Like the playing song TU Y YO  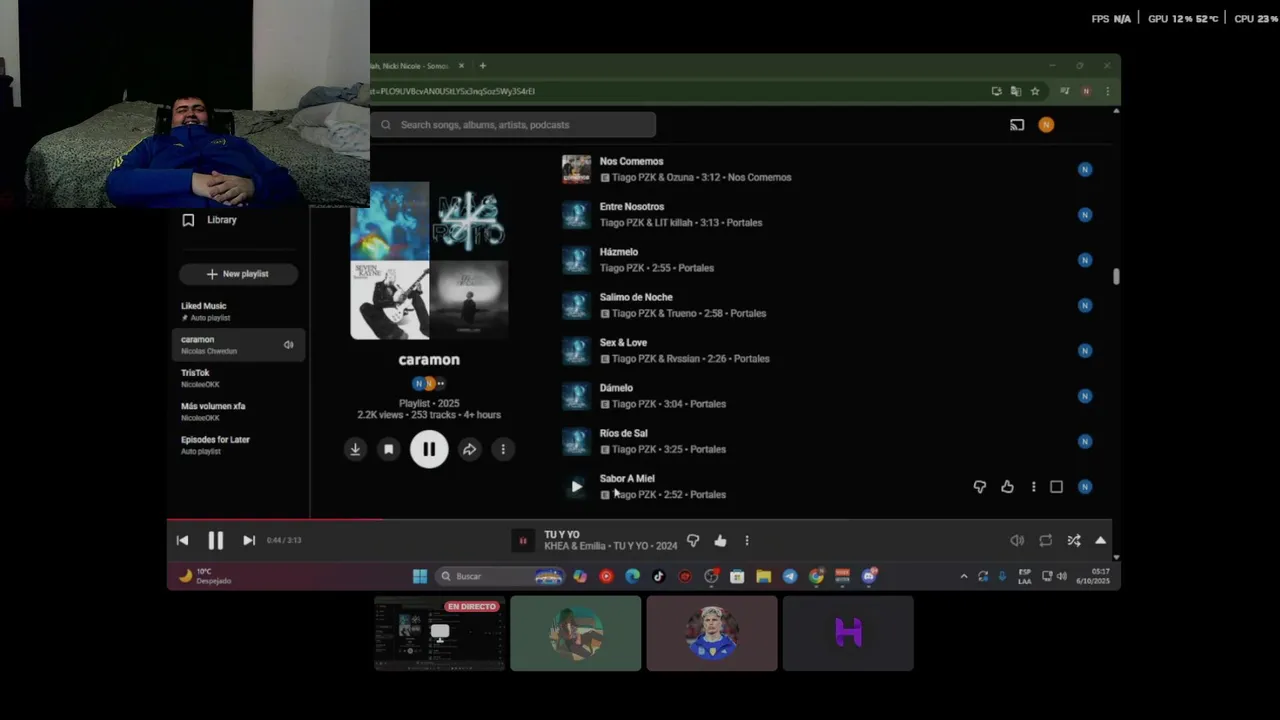coord(720,540)
